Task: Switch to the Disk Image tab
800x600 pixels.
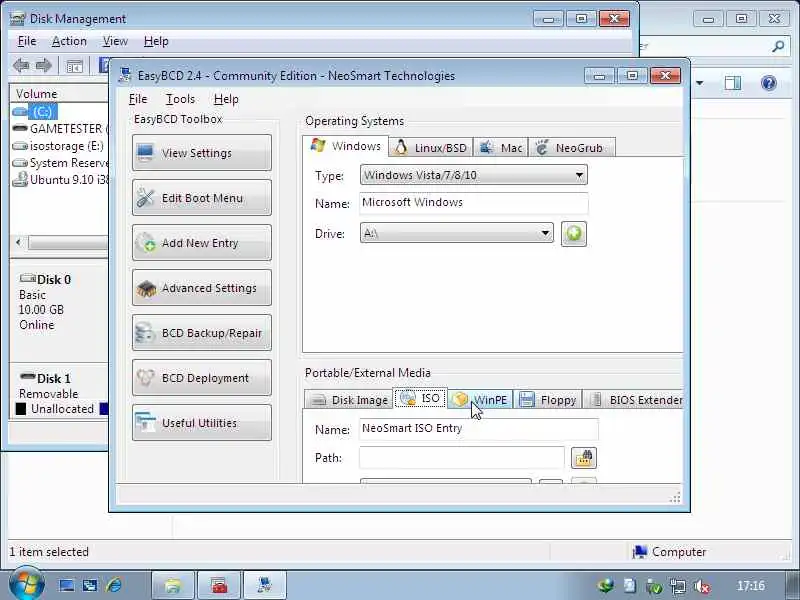Action: point(349,400)
